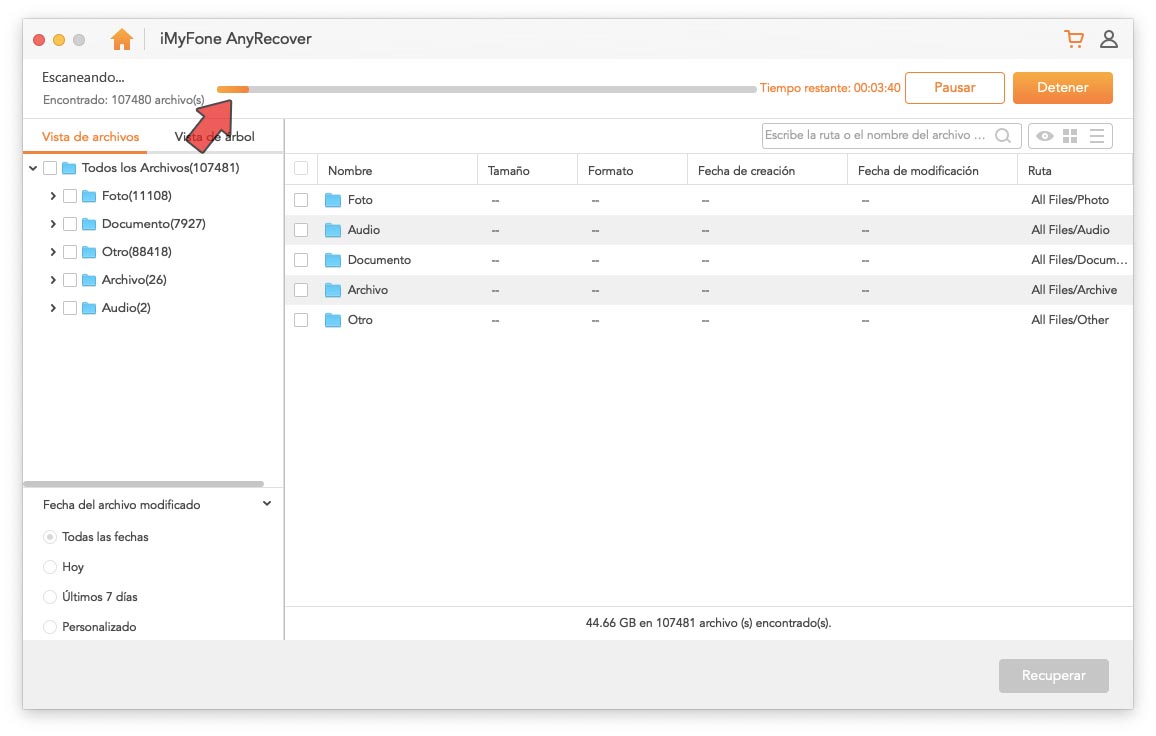
Task: Click the Archivo folder icon in list
Action: tap(333, 290)
